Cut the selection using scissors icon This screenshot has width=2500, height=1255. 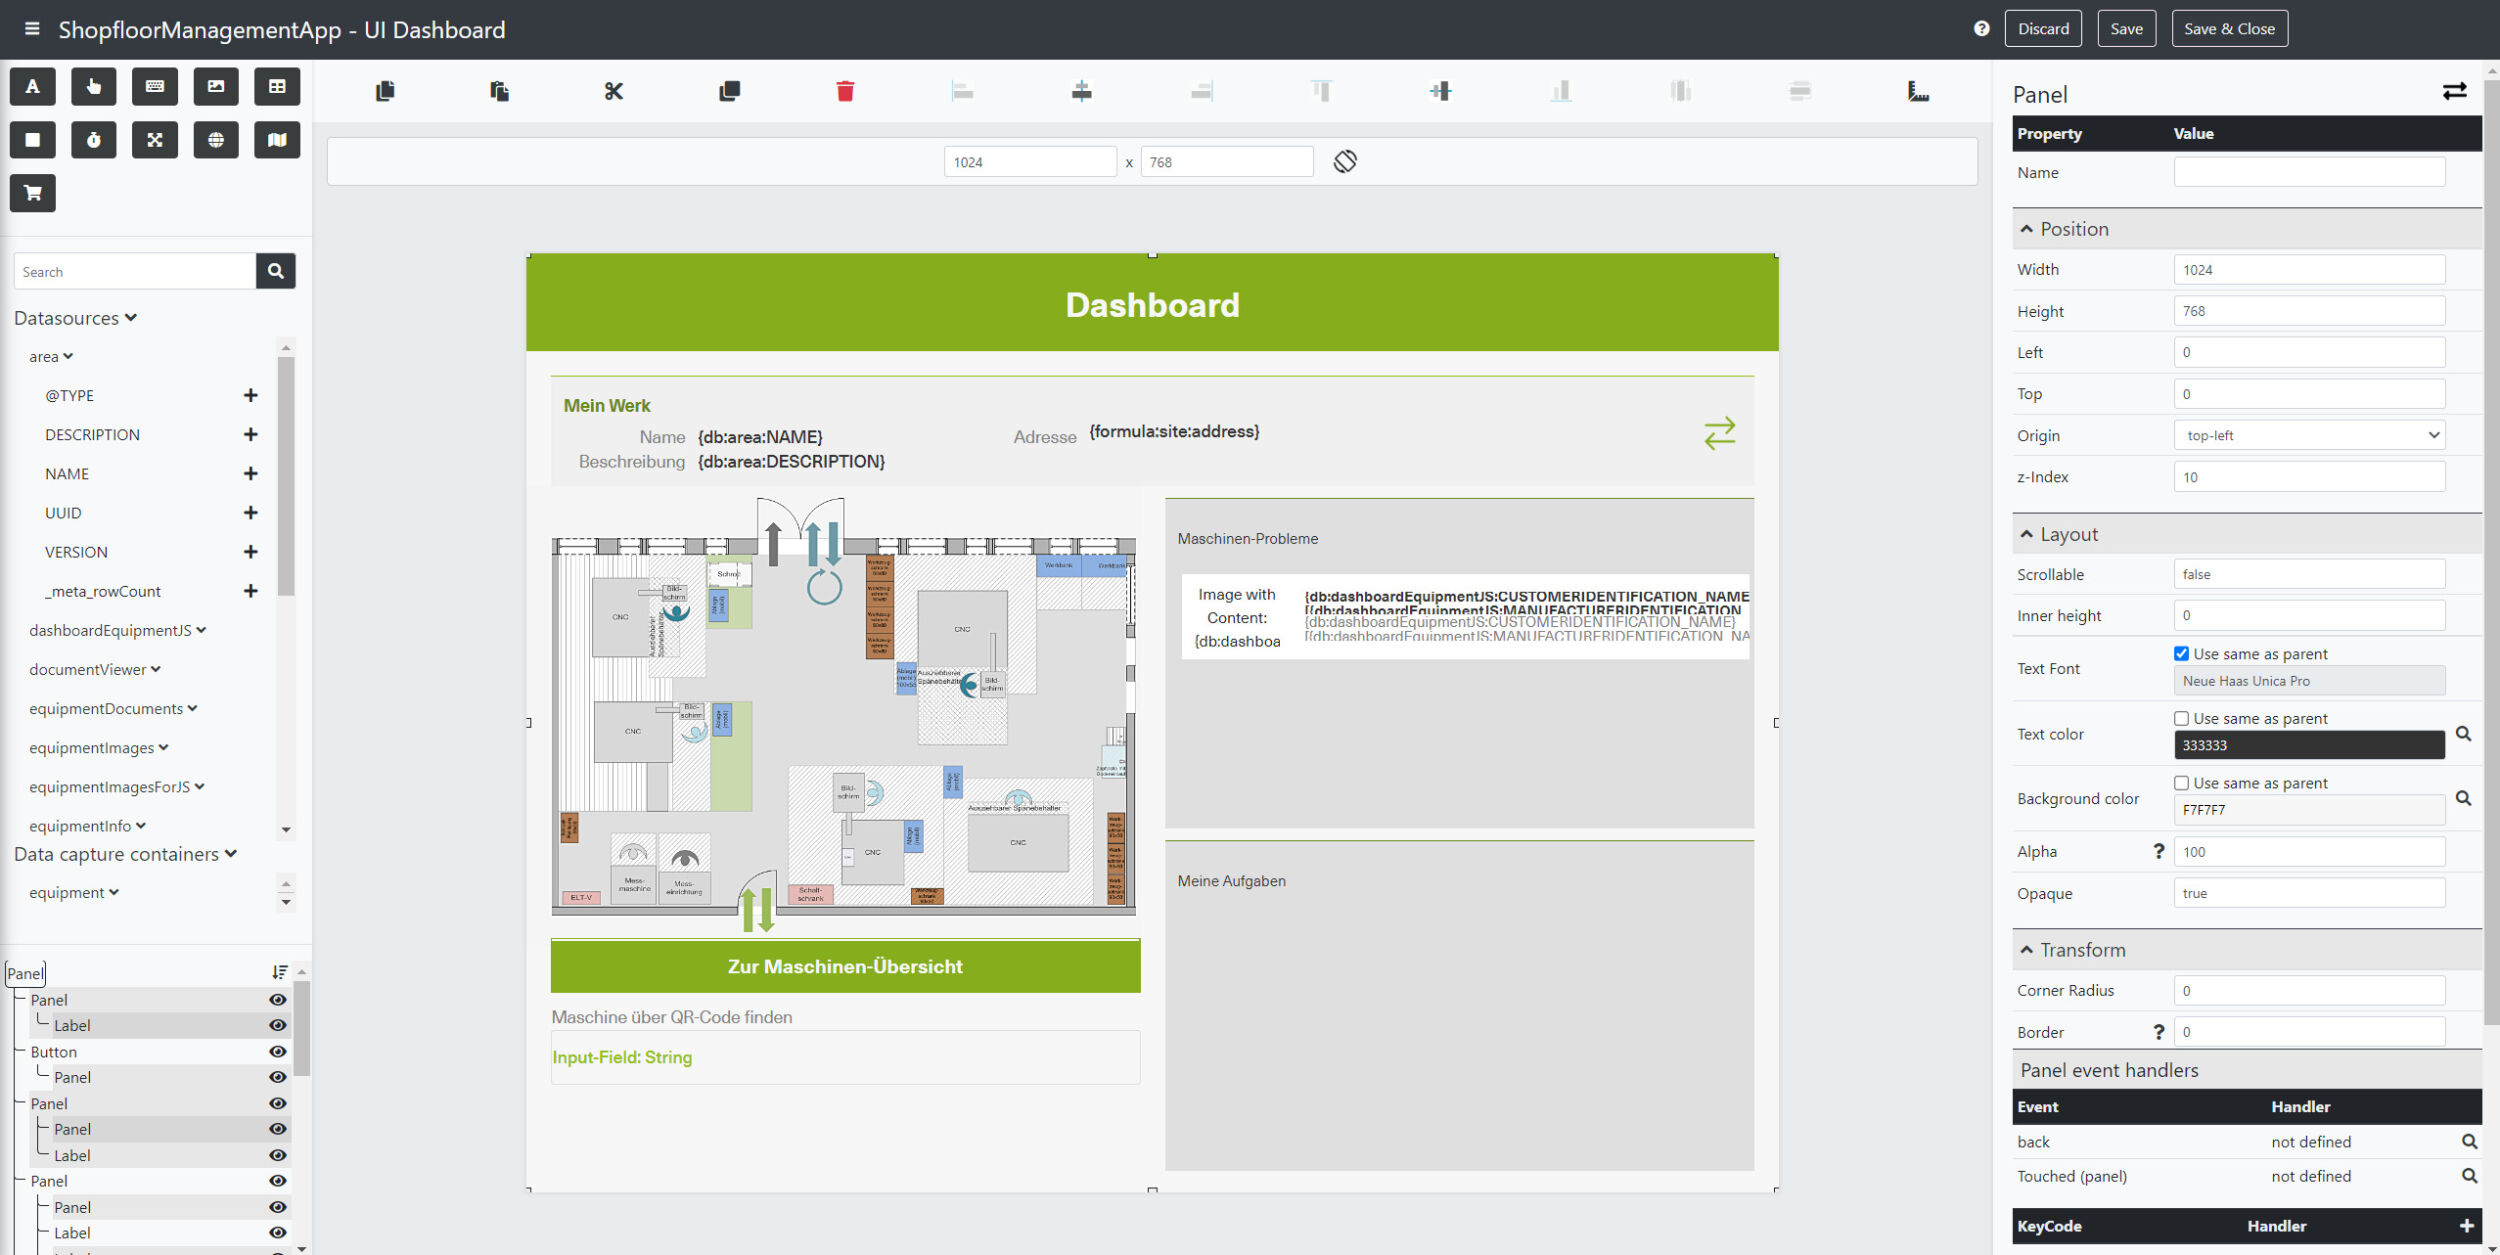point(613,90)
